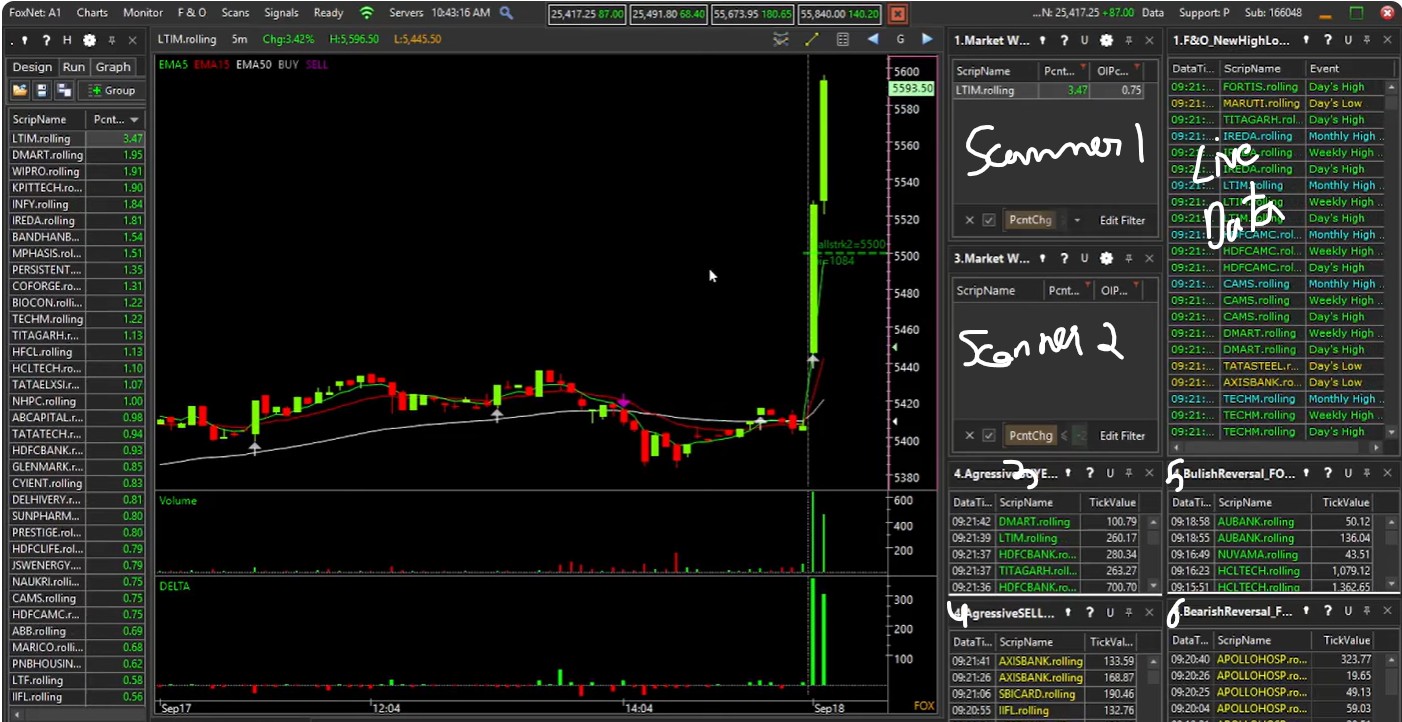Image resolution: width=1402 pixels, height=722 pixels.
Task: Switch to the Graph tab
Action: coord(113,67)
